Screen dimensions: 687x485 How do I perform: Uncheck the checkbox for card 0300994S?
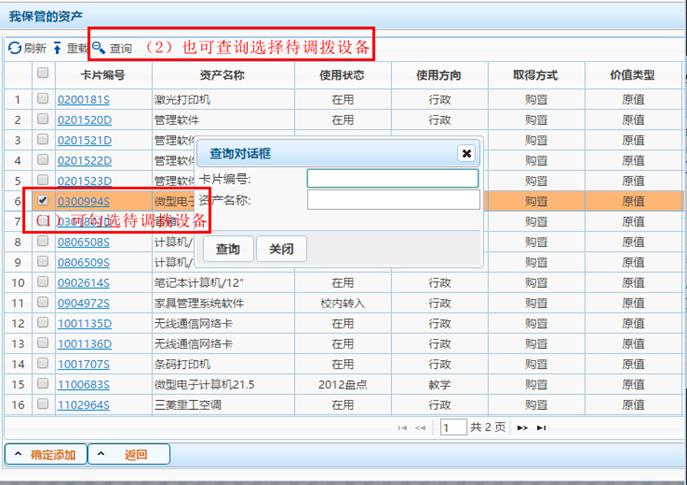coord(42,201)
